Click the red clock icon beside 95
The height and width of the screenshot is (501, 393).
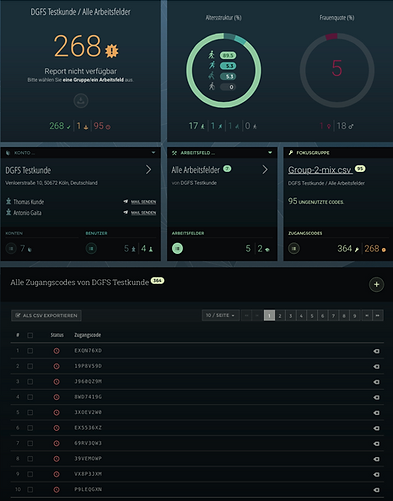click(x=108, y=127)
